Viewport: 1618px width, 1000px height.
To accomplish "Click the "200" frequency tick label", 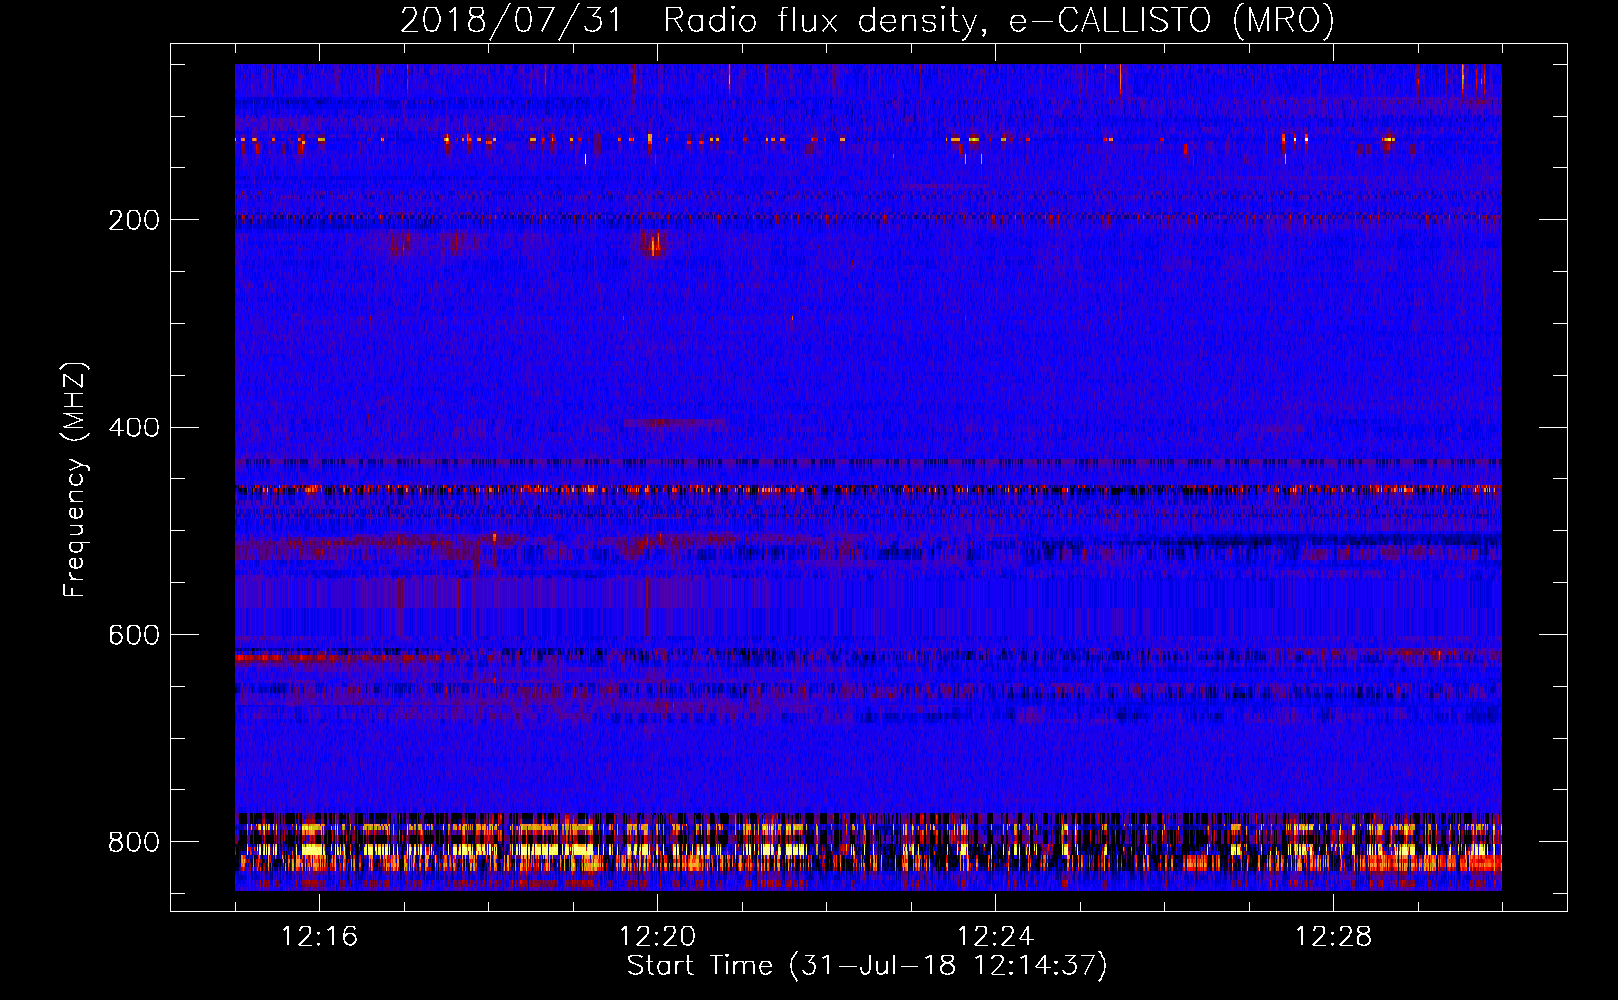I will tap(134, 220).
